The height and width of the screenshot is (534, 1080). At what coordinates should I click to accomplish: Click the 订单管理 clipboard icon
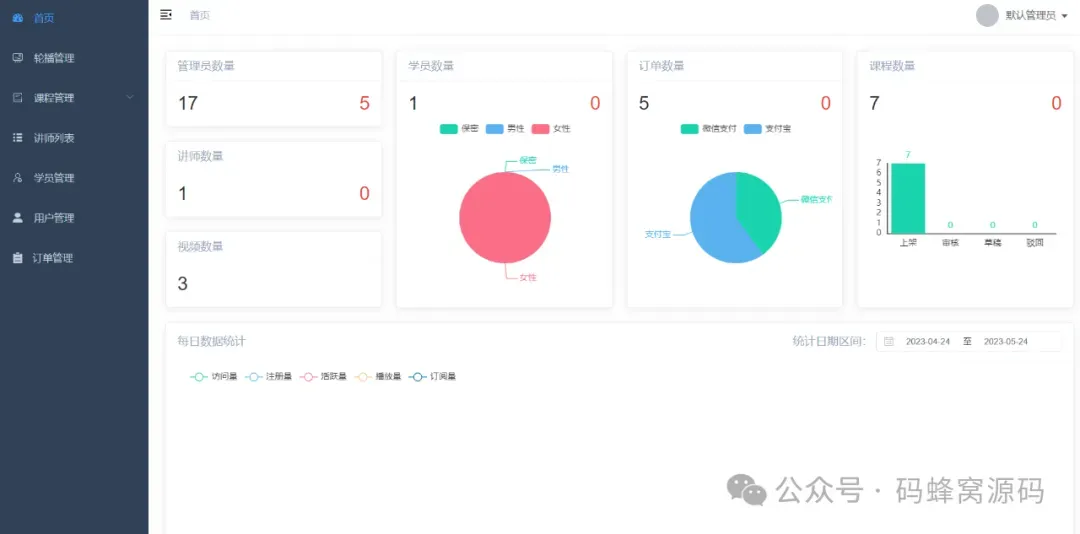pos(18,258)
